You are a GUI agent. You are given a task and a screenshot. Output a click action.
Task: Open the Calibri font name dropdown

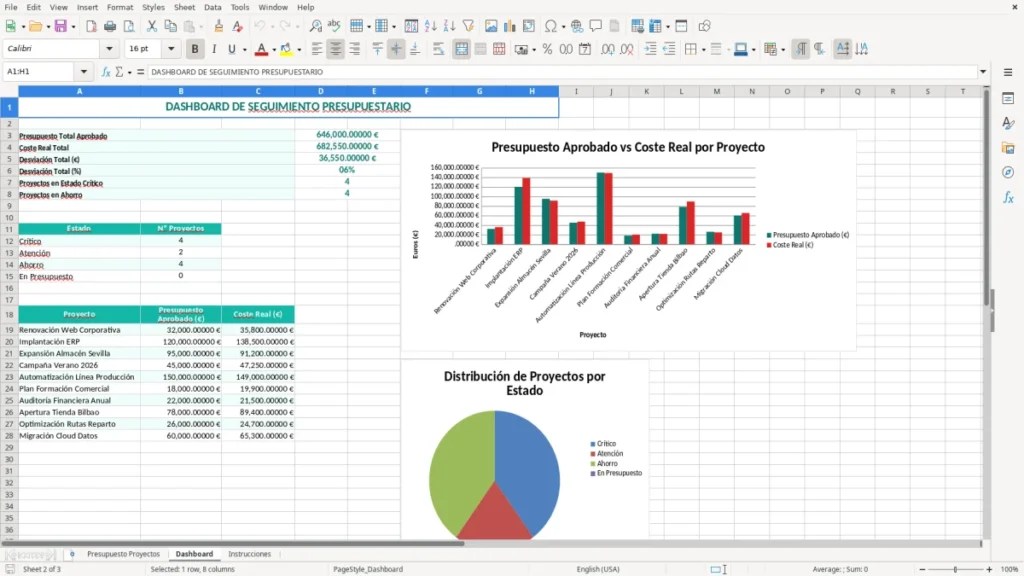pos(109,49)
